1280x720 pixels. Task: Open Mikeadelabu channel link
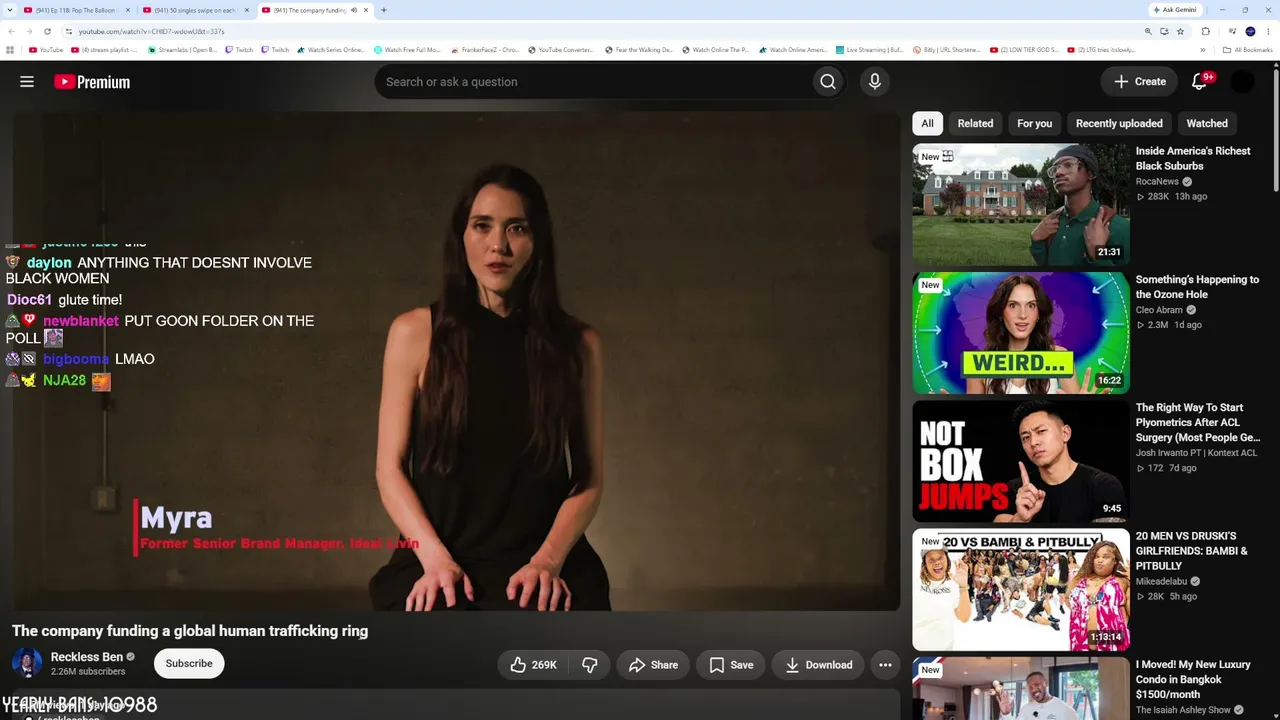click(x=1161, y=581)
